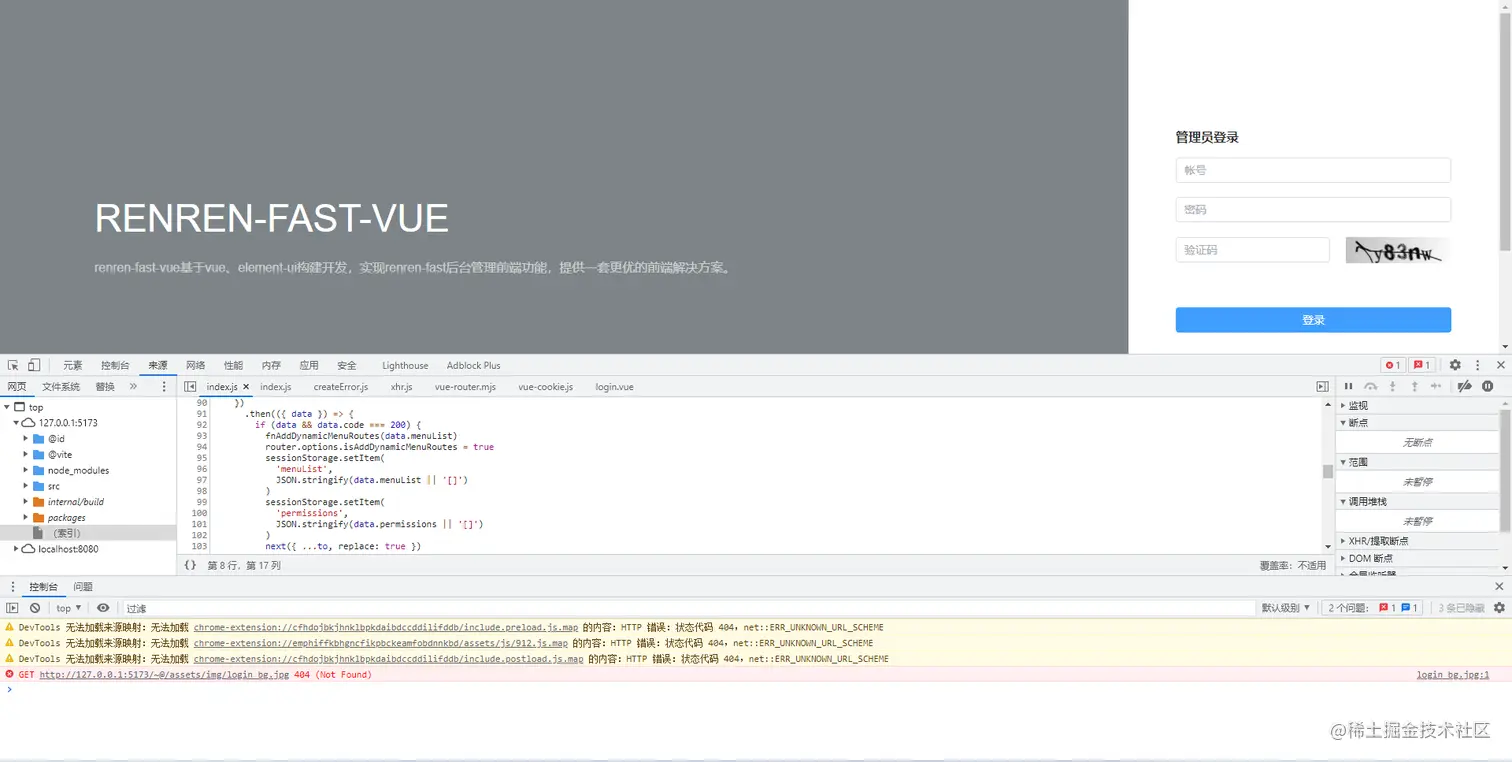Click the issues count badge in toolbar
This screenshot has height=762, width=1512.
1423,365
